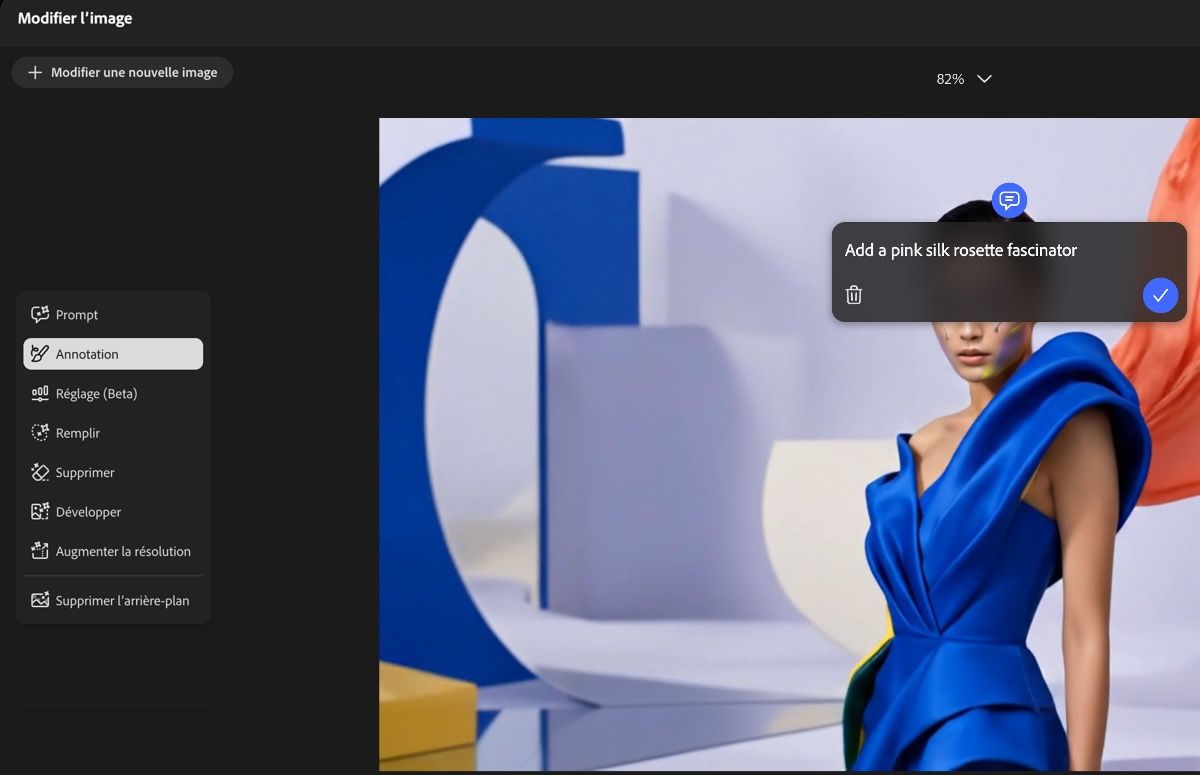Choose the Développer label in tool list
Viewport: 1200px width, 775px height.
88,512
